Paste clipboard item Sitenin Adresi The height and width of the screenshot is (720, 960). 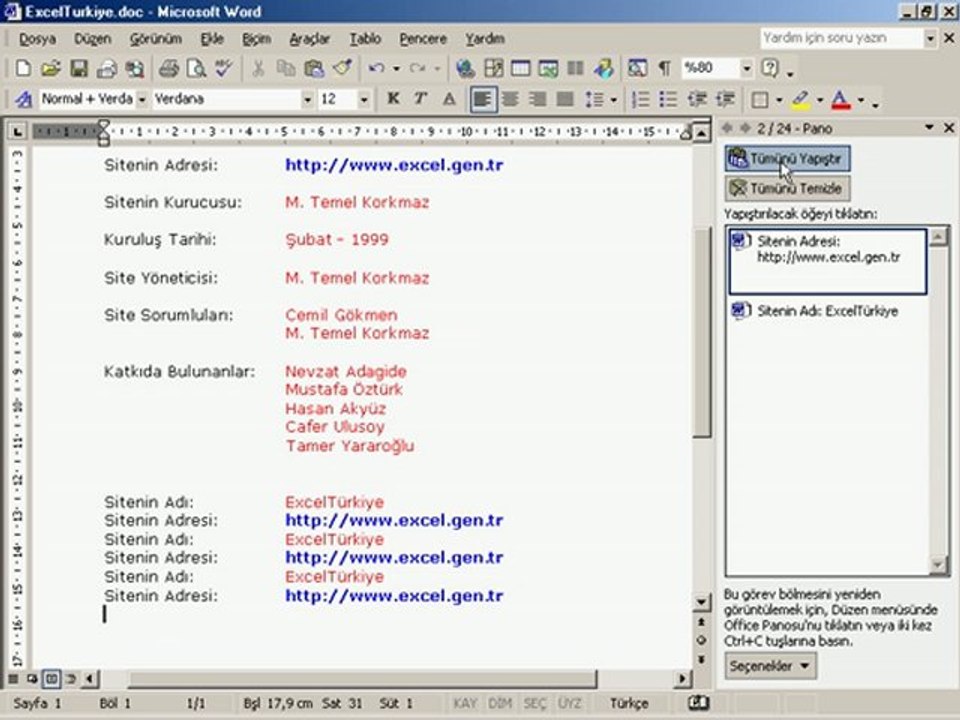827,261
